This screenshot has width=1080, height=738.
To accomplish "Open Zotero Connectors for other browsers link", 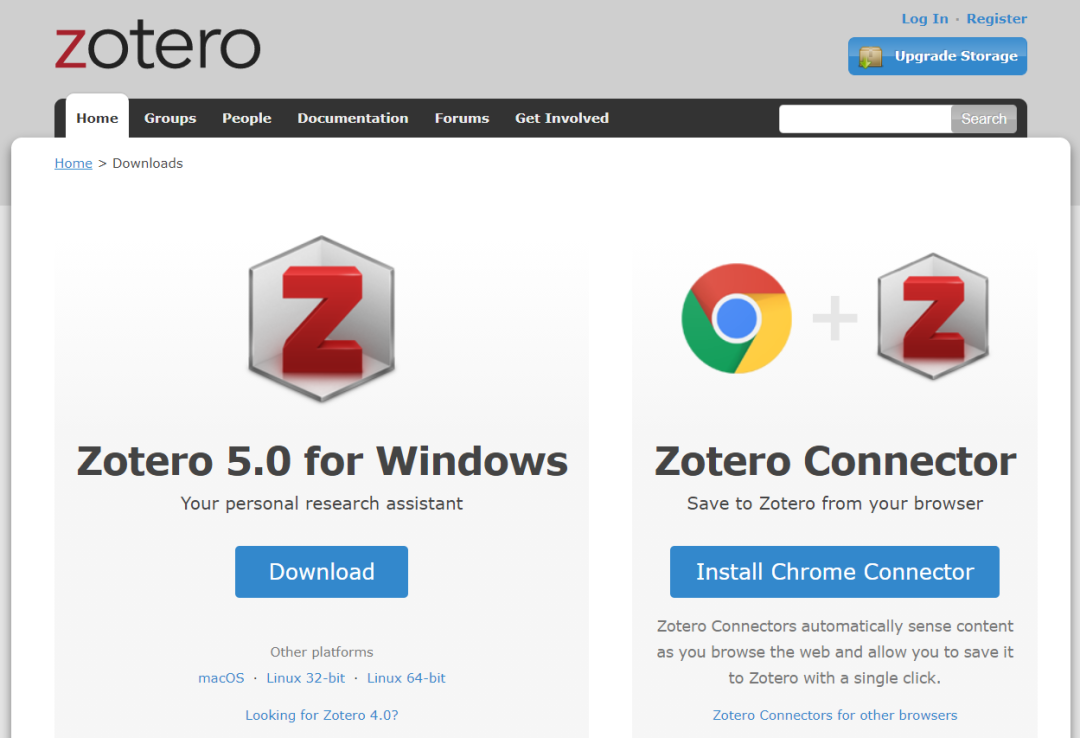I will pyautogui.click(x=835, y=715).
